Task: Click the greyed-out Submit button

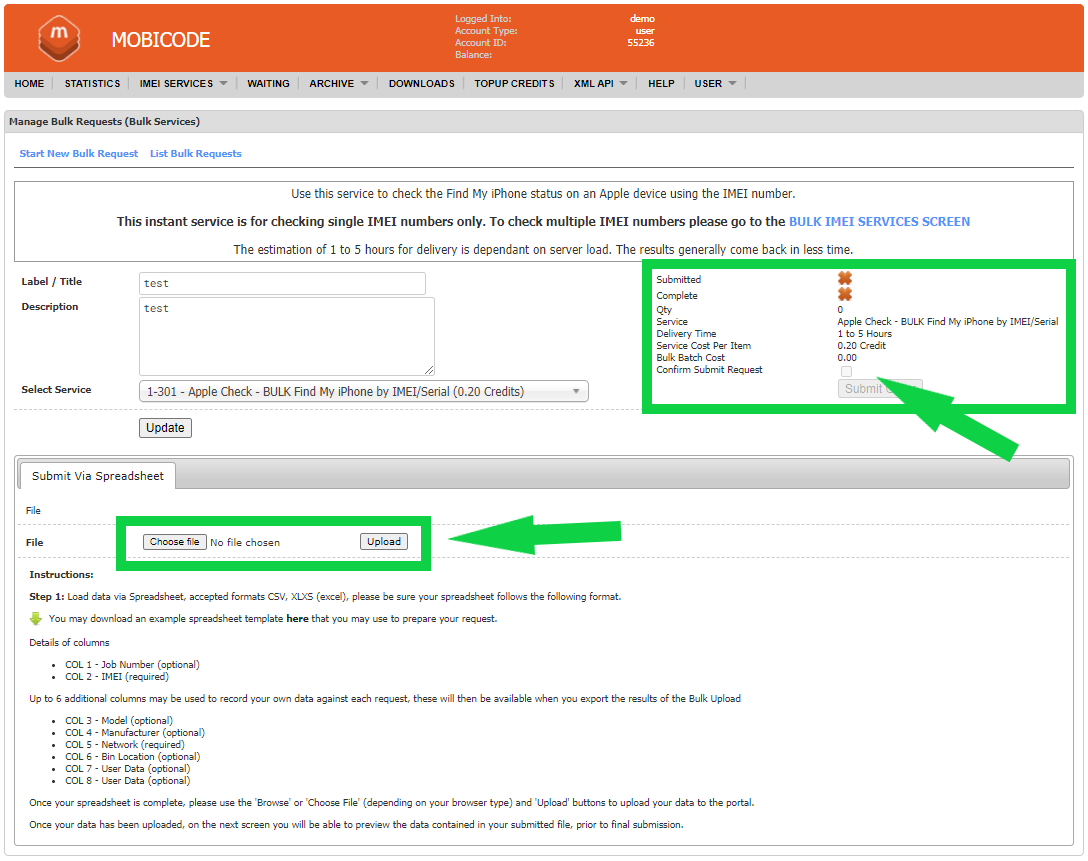Action: (x=880, y=389)
